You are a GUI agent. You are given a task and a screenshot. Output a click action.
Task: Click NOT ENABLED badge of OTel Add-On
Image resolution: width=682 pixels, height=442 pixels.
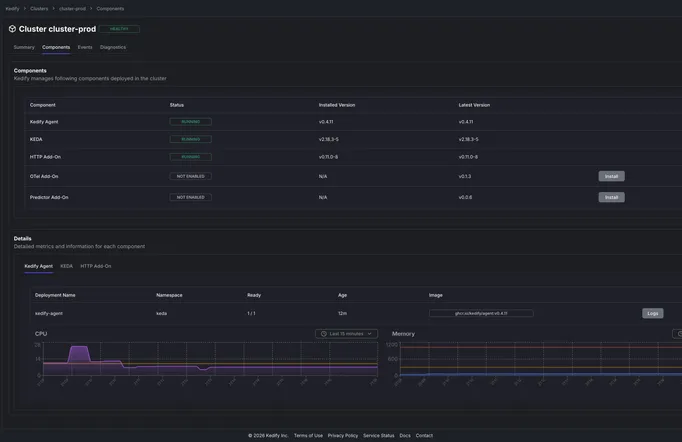(x=191, y=176)
